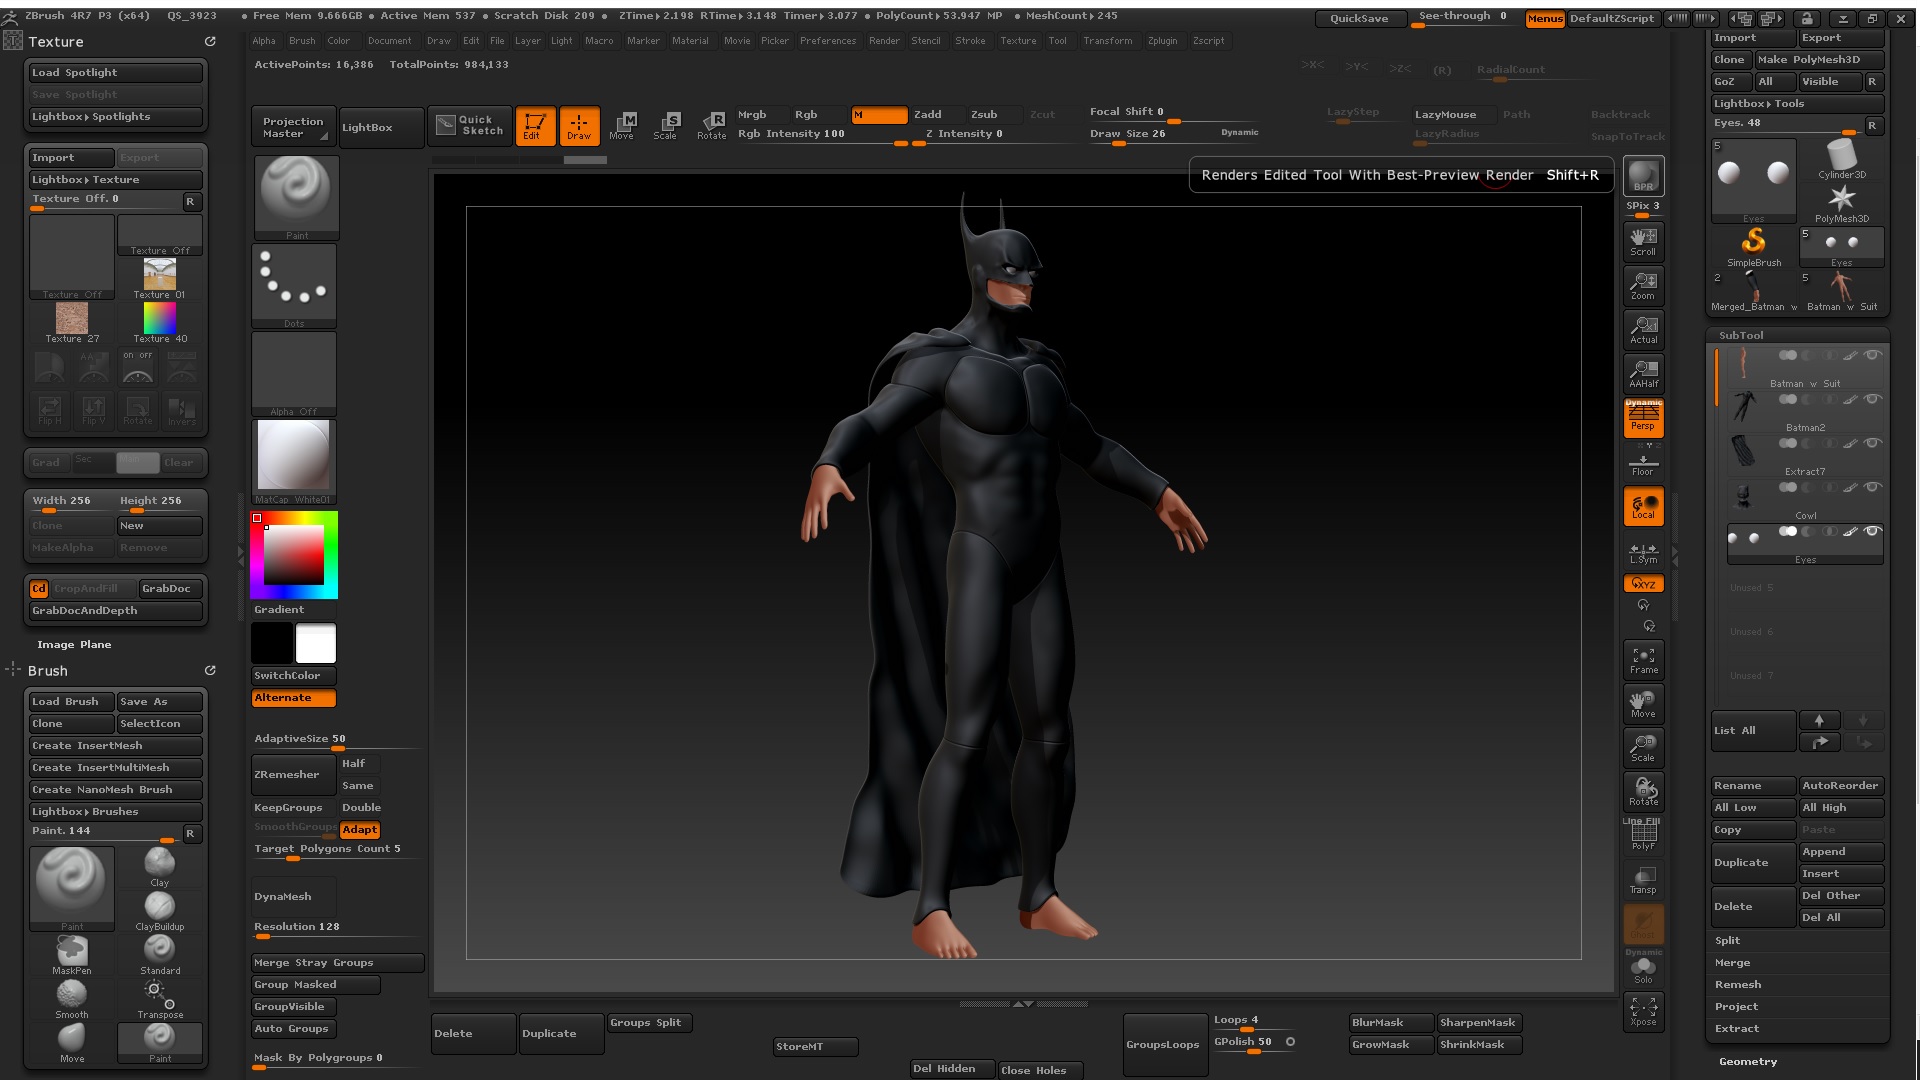Expand the Merge section
The image size is (1920, 1080).
pyautogui.click(x=1732, y=962)
